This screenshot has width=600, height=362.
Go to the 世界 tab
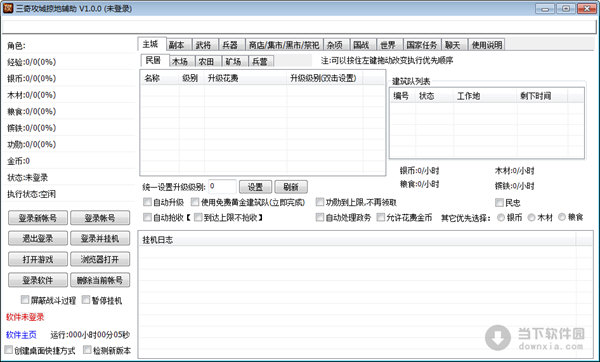coord(389,45)
